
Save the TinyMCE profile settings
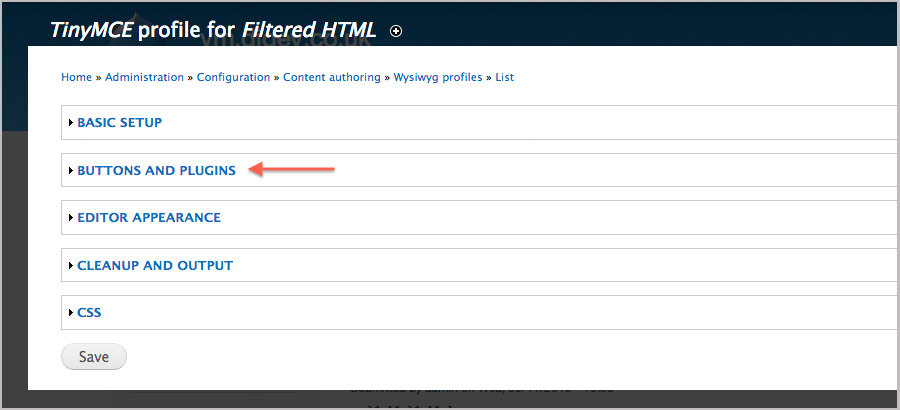94,357
